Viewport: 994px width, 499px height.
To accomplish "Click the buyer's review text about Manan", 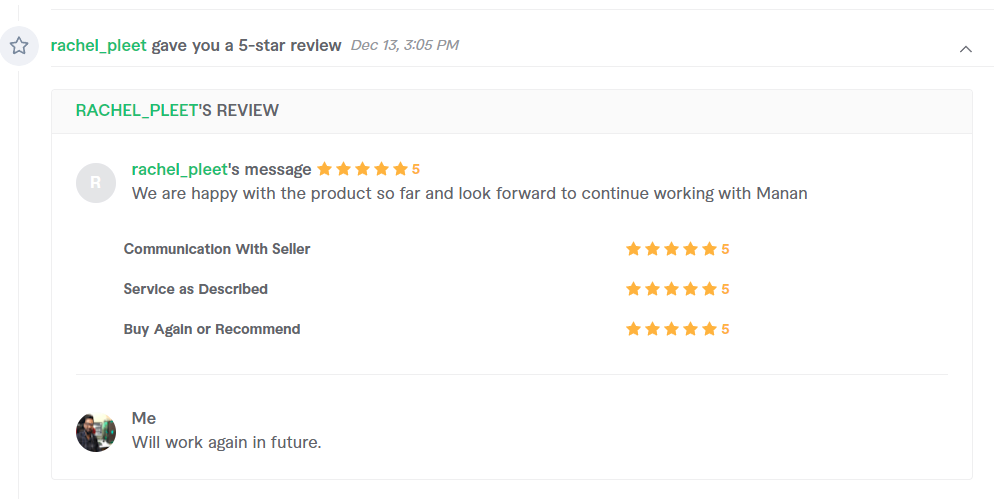I will click(x=470, y=193).
